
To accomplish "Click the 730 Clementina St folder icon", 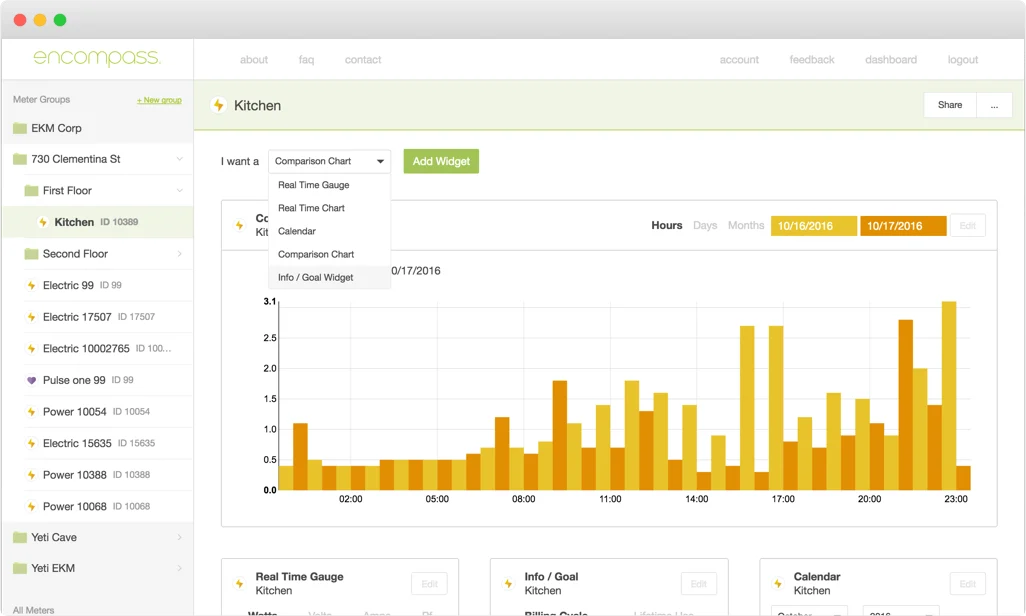I will pyautogui.click(x=20, y=159).
